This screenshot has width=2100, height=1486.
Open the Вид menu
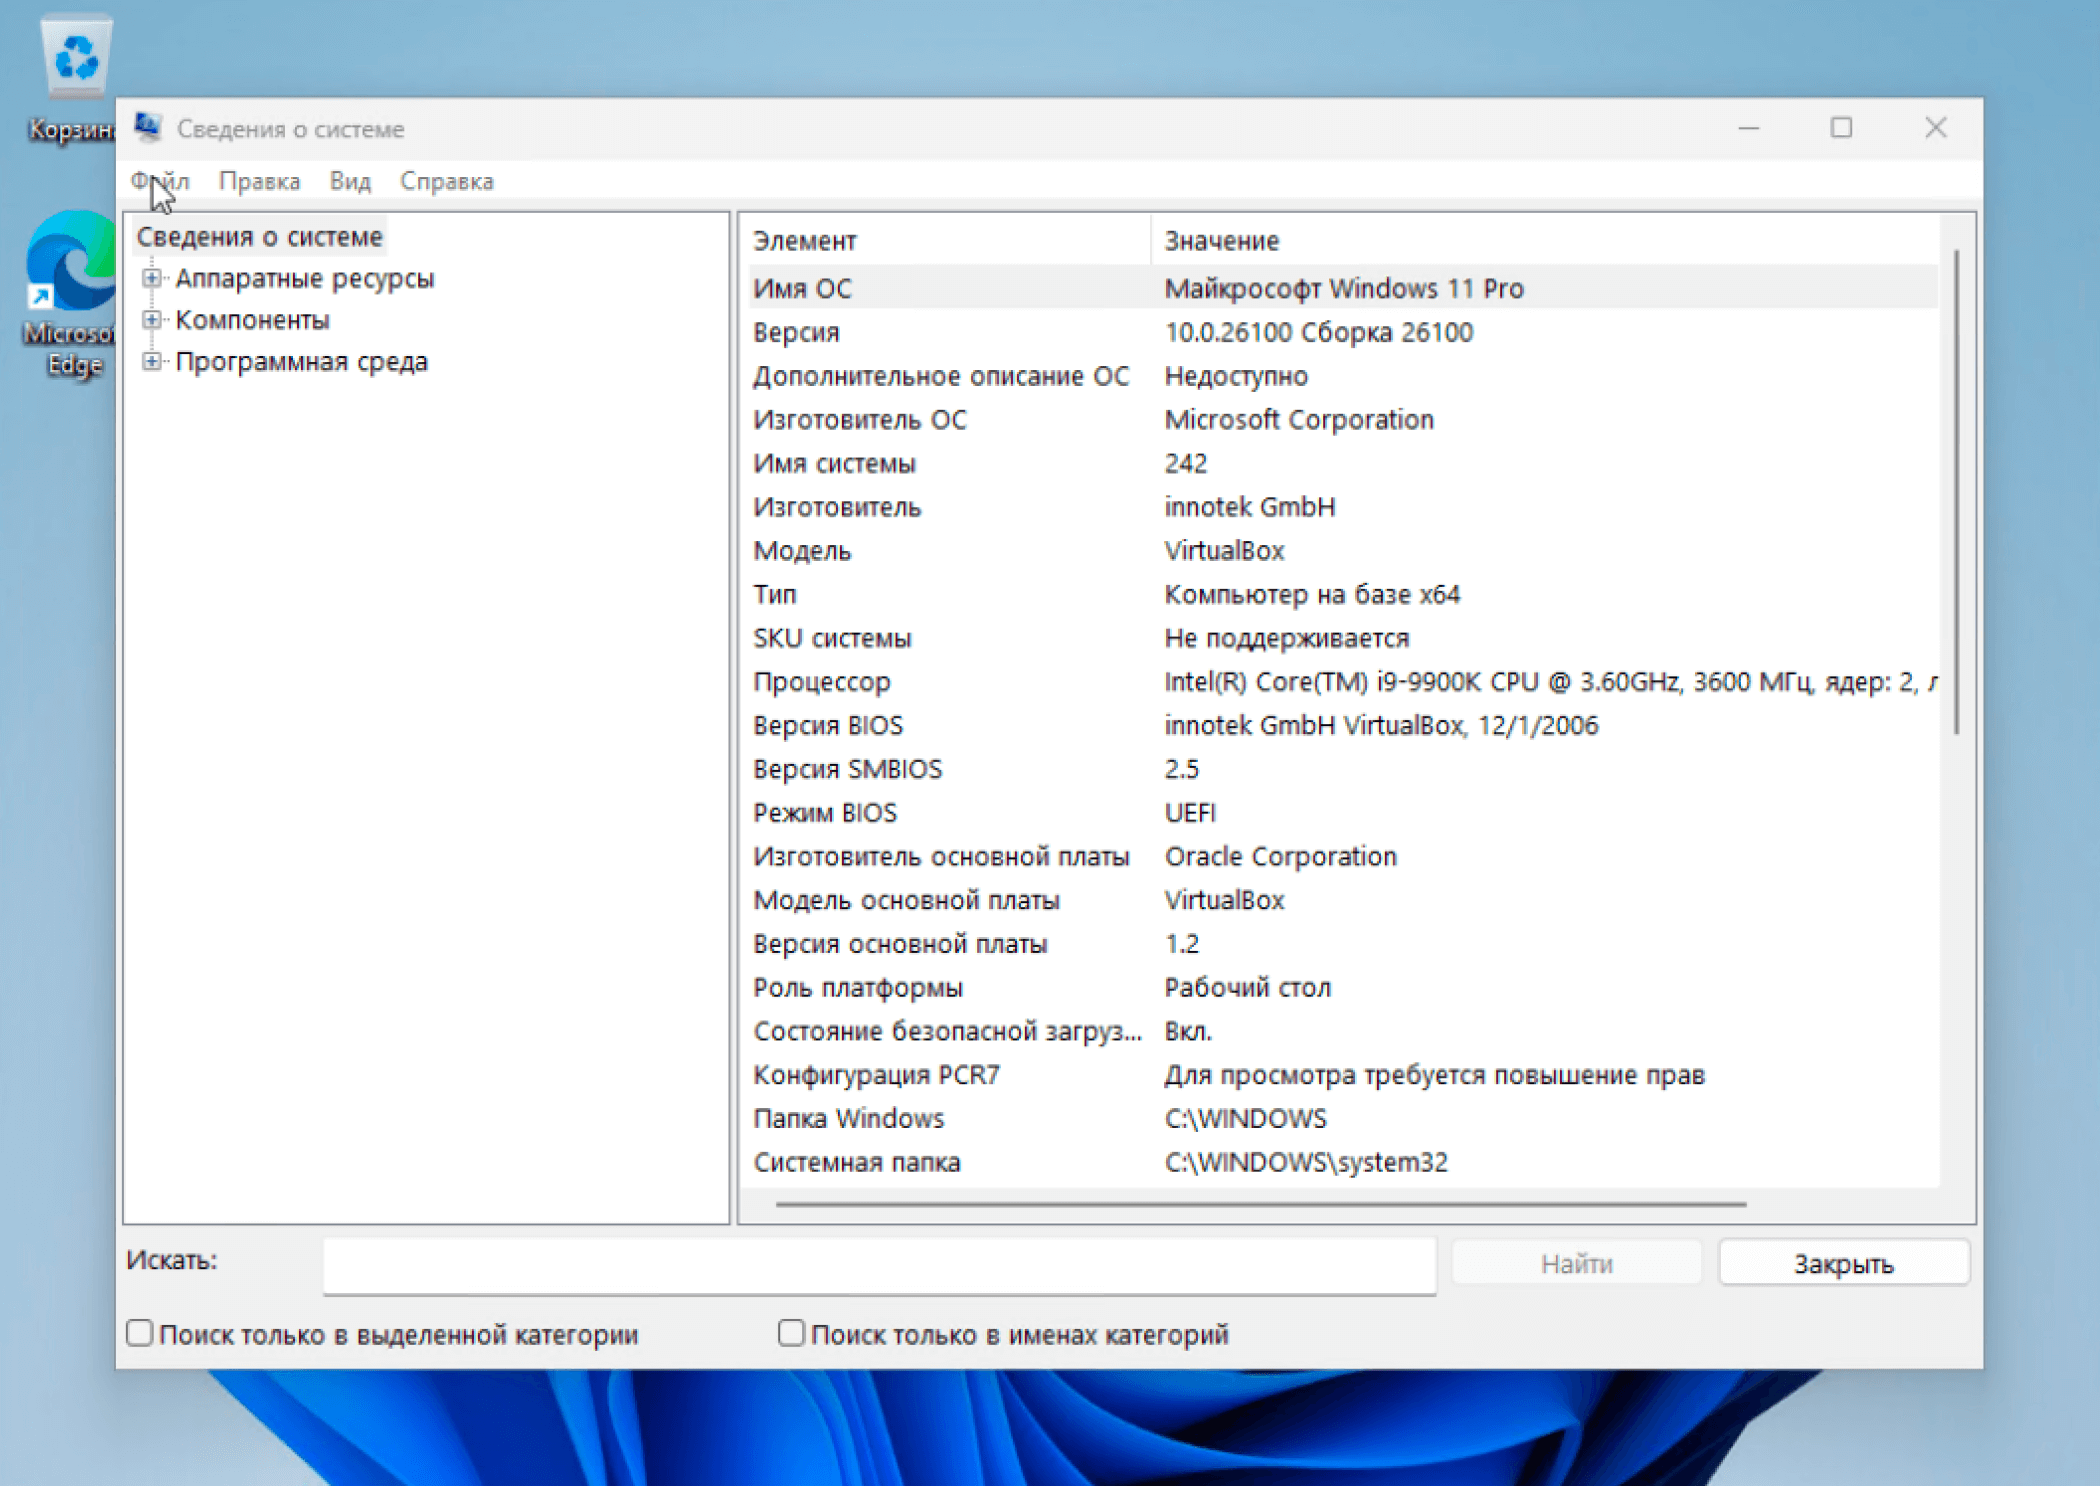point(350,181)
